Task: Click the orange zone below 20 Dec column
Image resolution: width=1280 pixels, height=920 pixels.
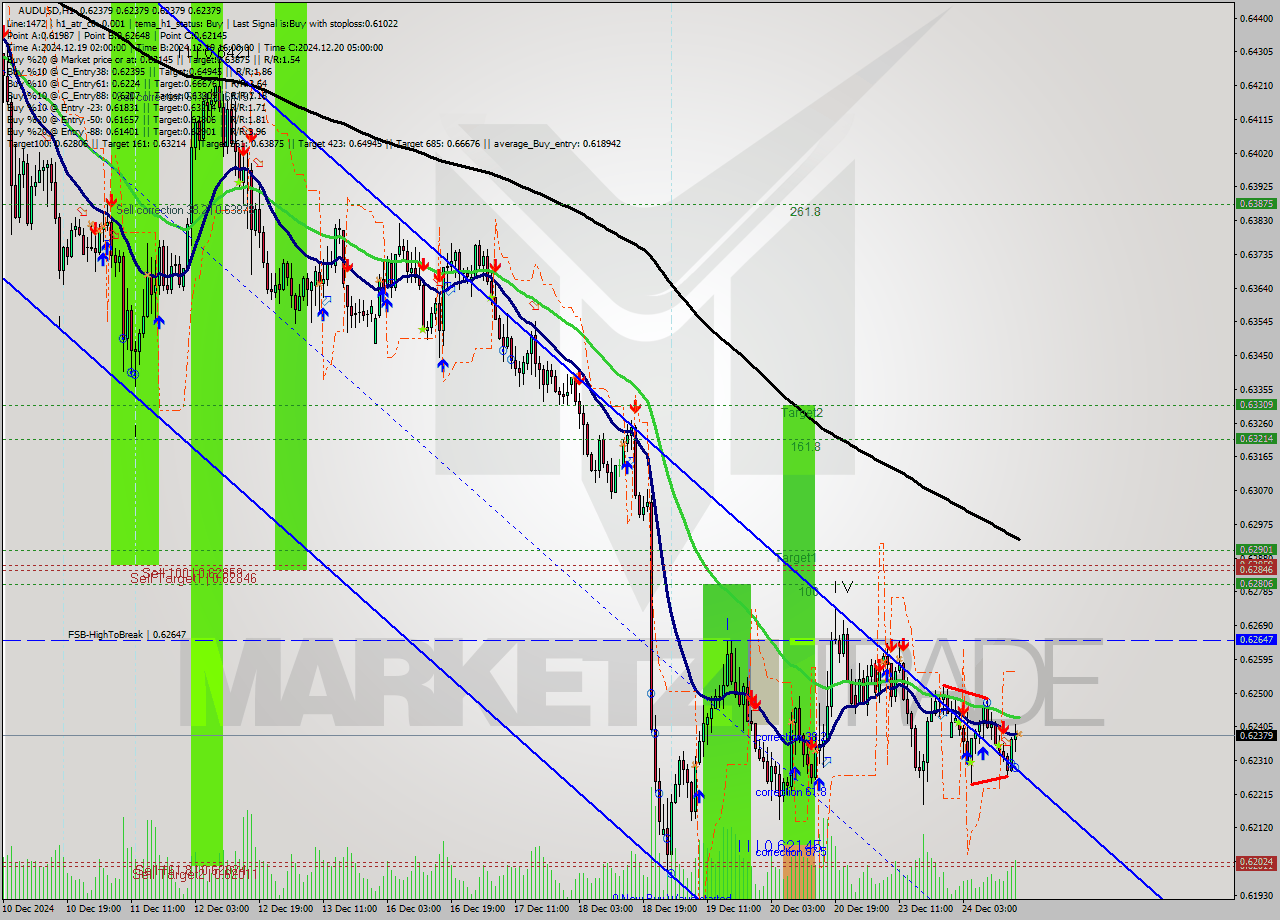Action: tap(799, 871)
